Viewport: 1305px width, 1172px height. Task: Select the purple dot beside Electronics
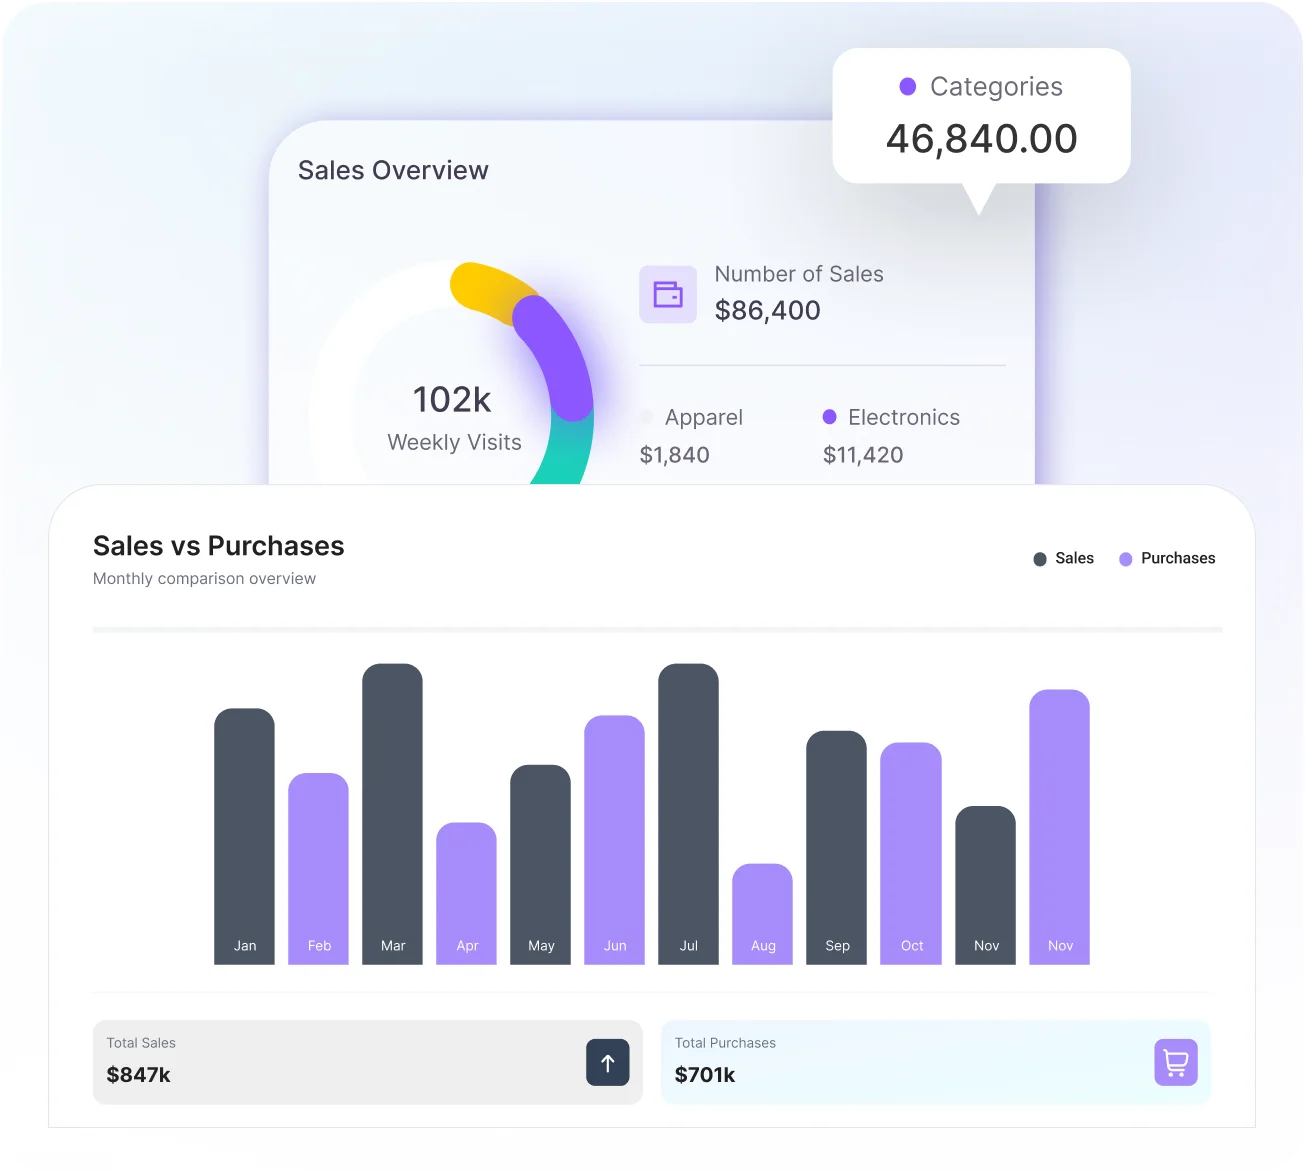click(x=829, y=416)
